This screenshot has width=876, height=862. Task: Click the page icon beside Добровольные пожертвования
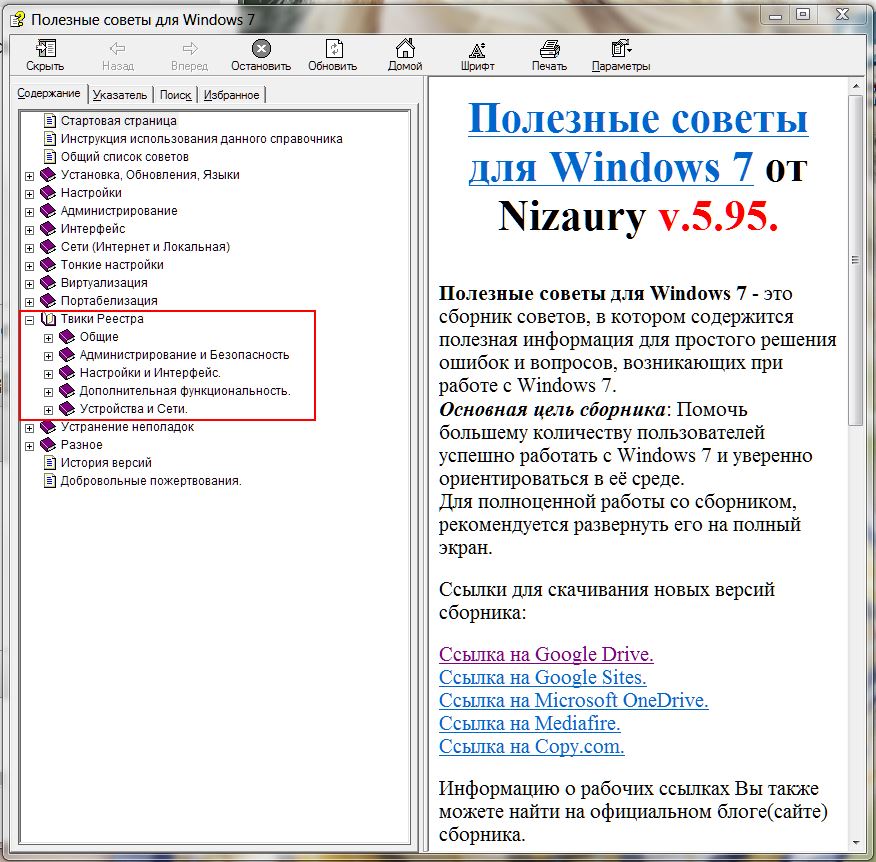[50, 480]
